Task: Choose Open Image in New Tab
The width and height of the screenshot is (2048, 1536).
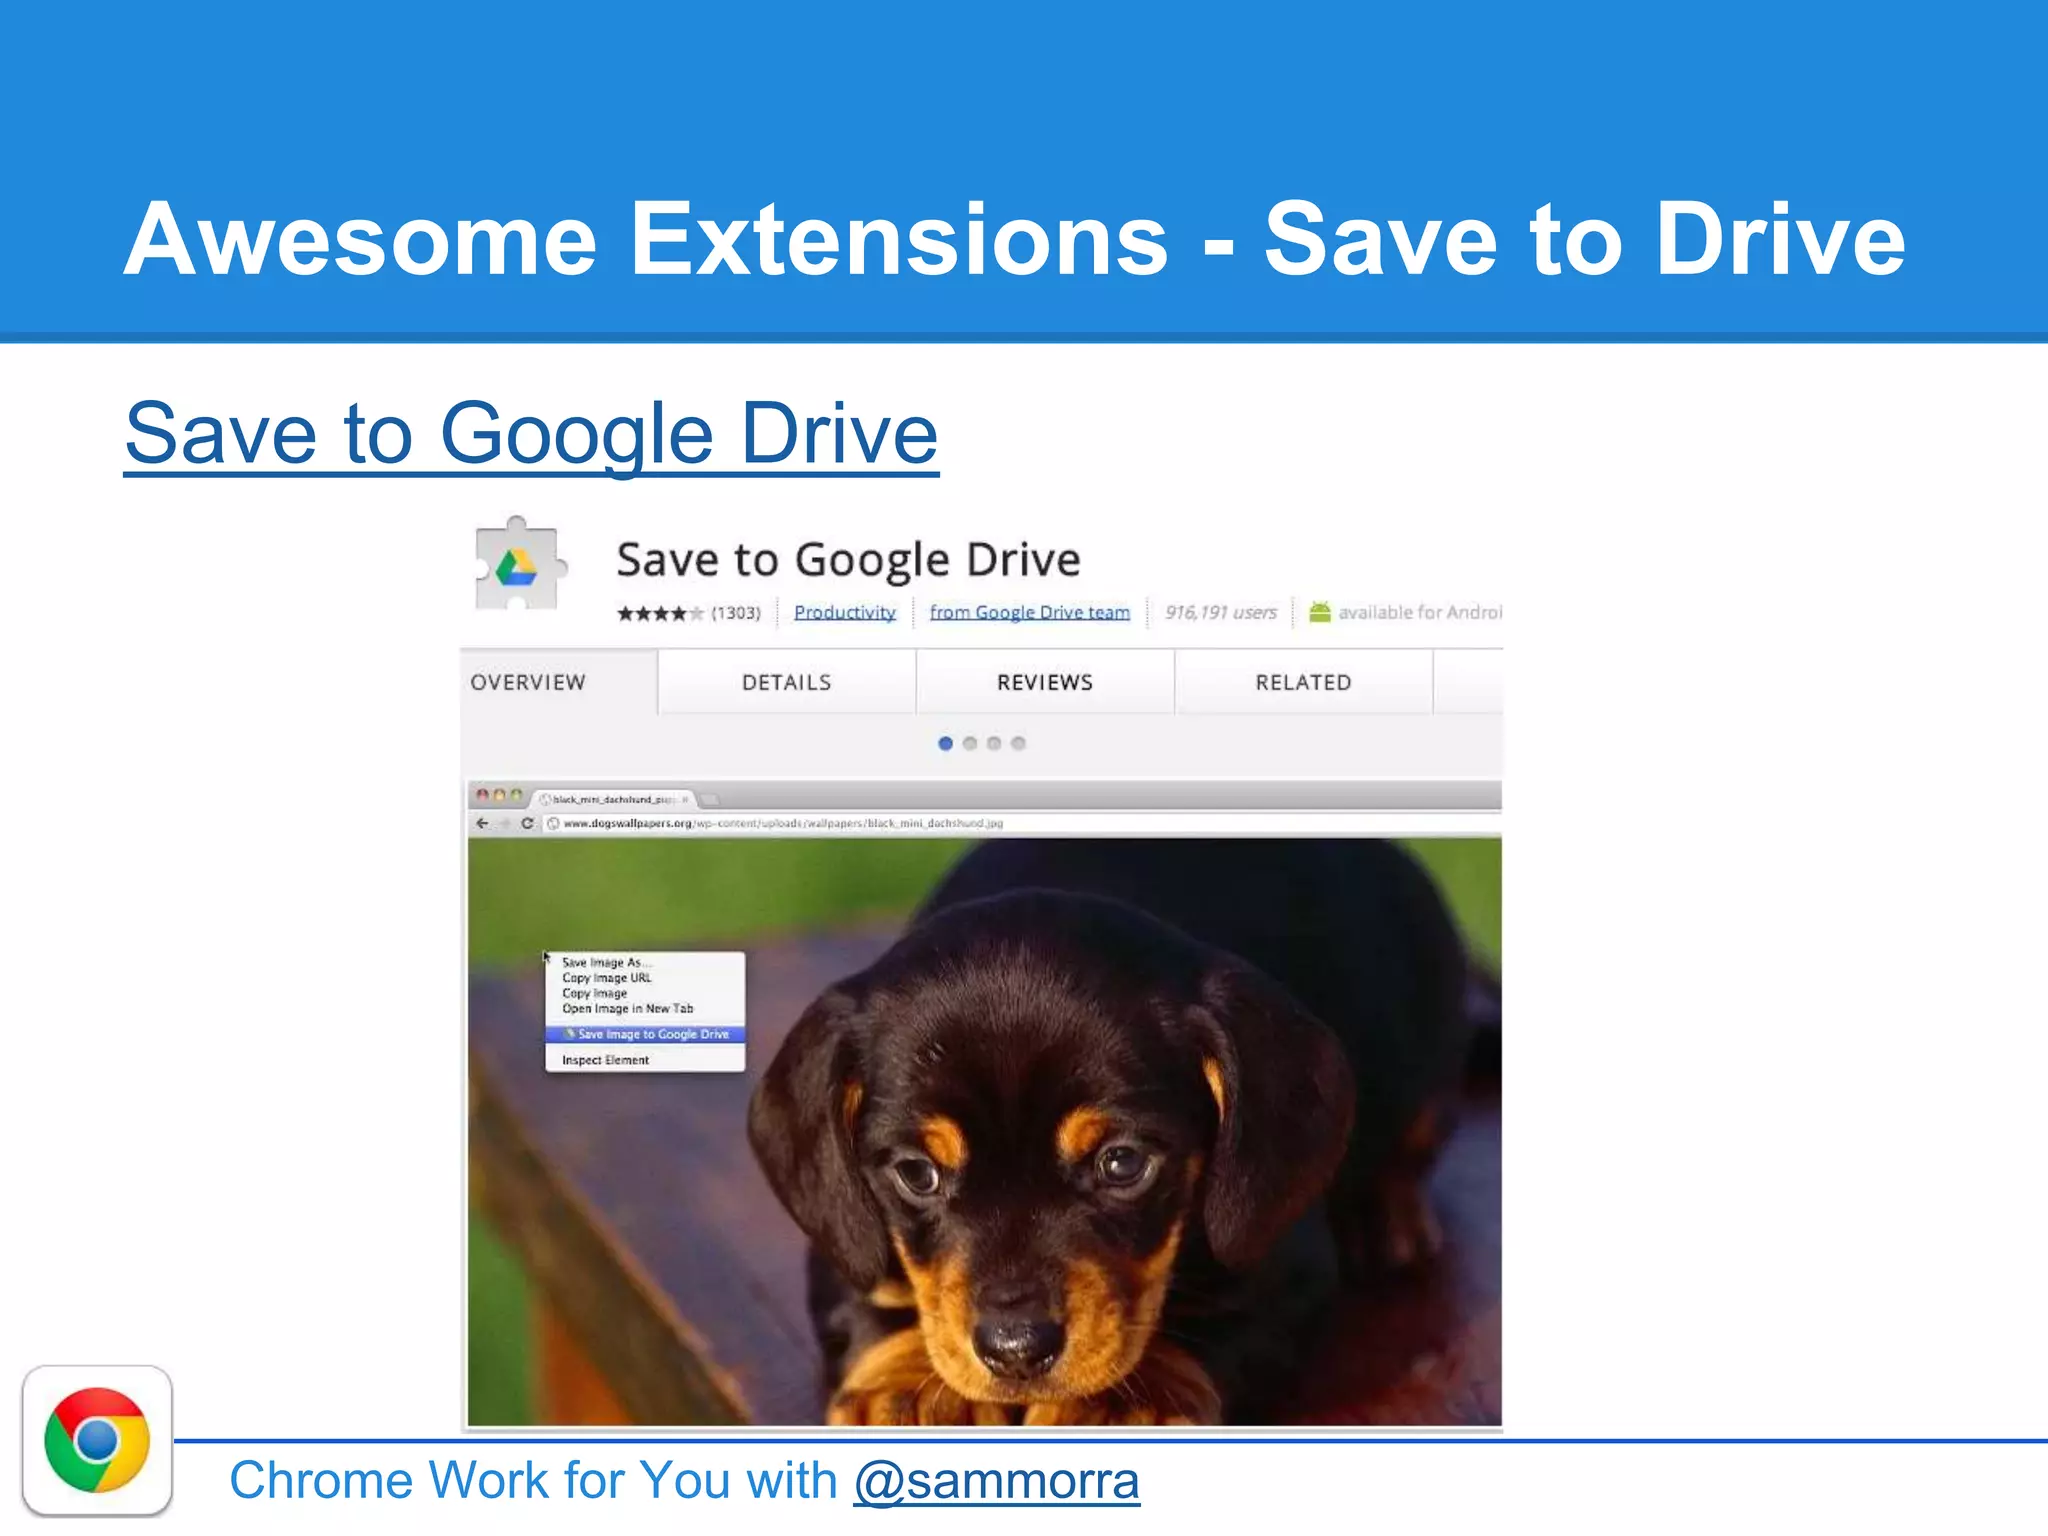Action: coord(645,1008)
